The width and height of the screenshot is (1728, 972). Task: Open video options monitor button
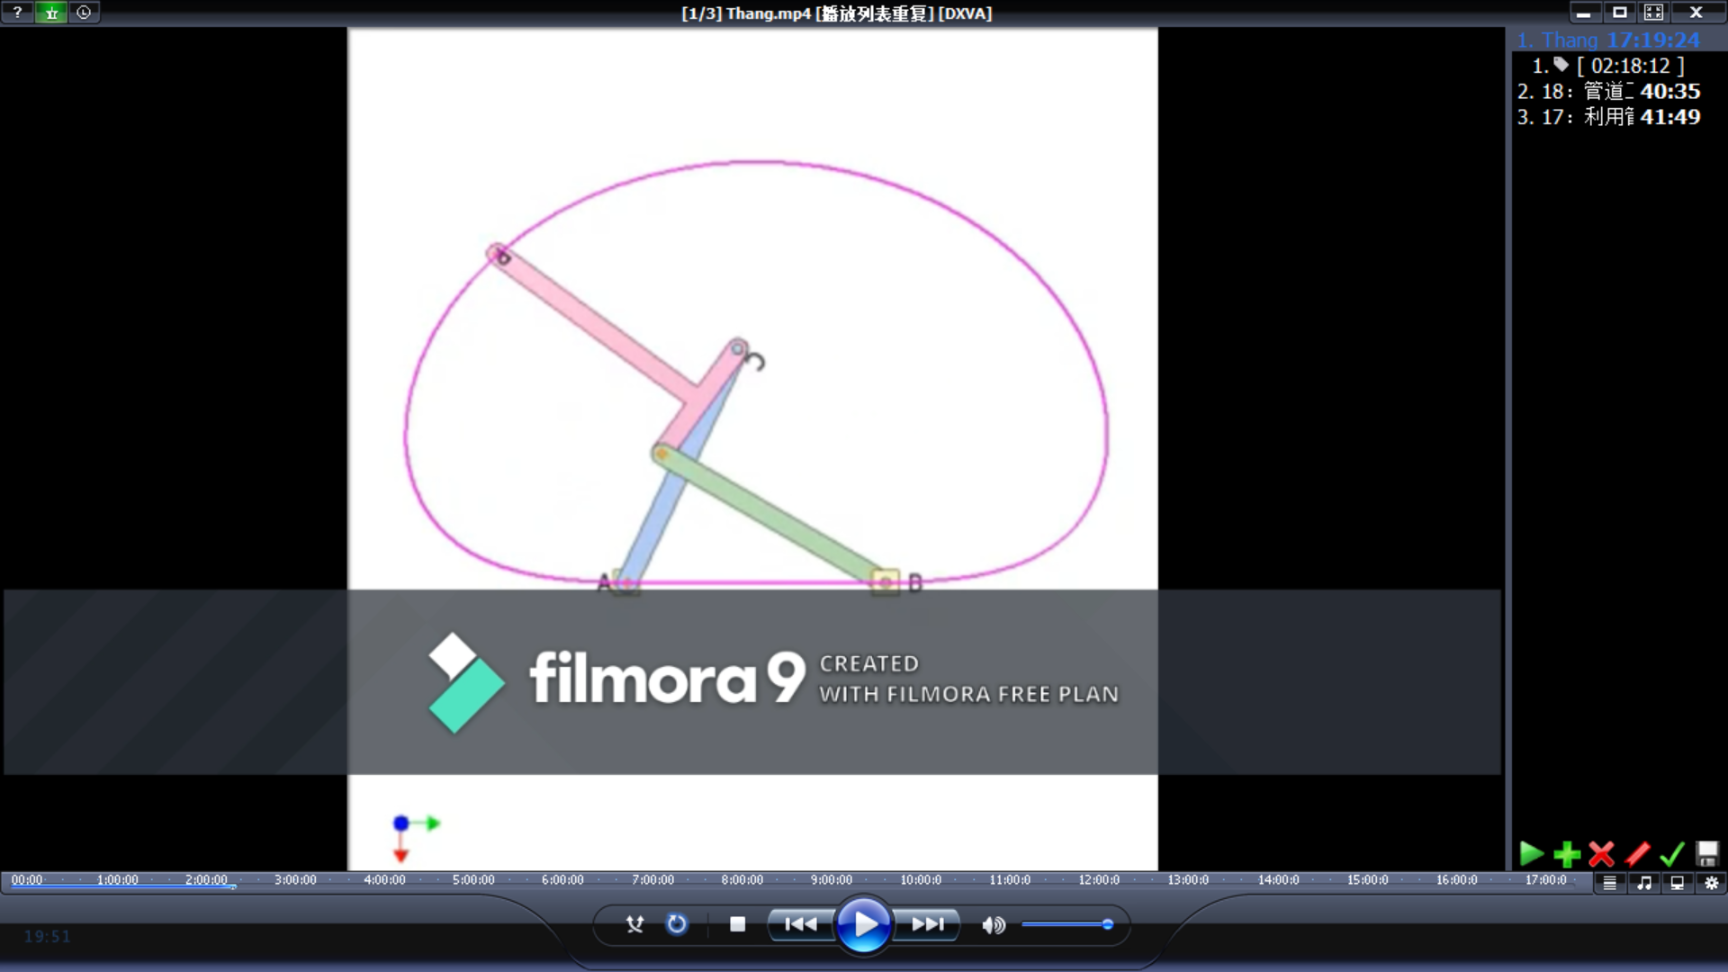point(1677,883)
